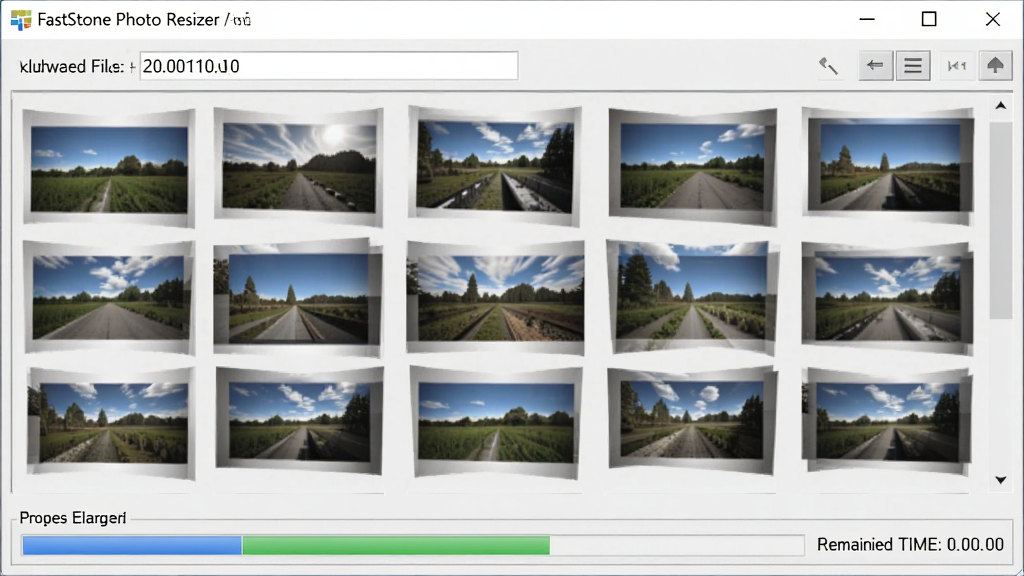Select the fifth thumbnail in the middle row
This screenshot has height=576, width=1024.
(888, 298)
